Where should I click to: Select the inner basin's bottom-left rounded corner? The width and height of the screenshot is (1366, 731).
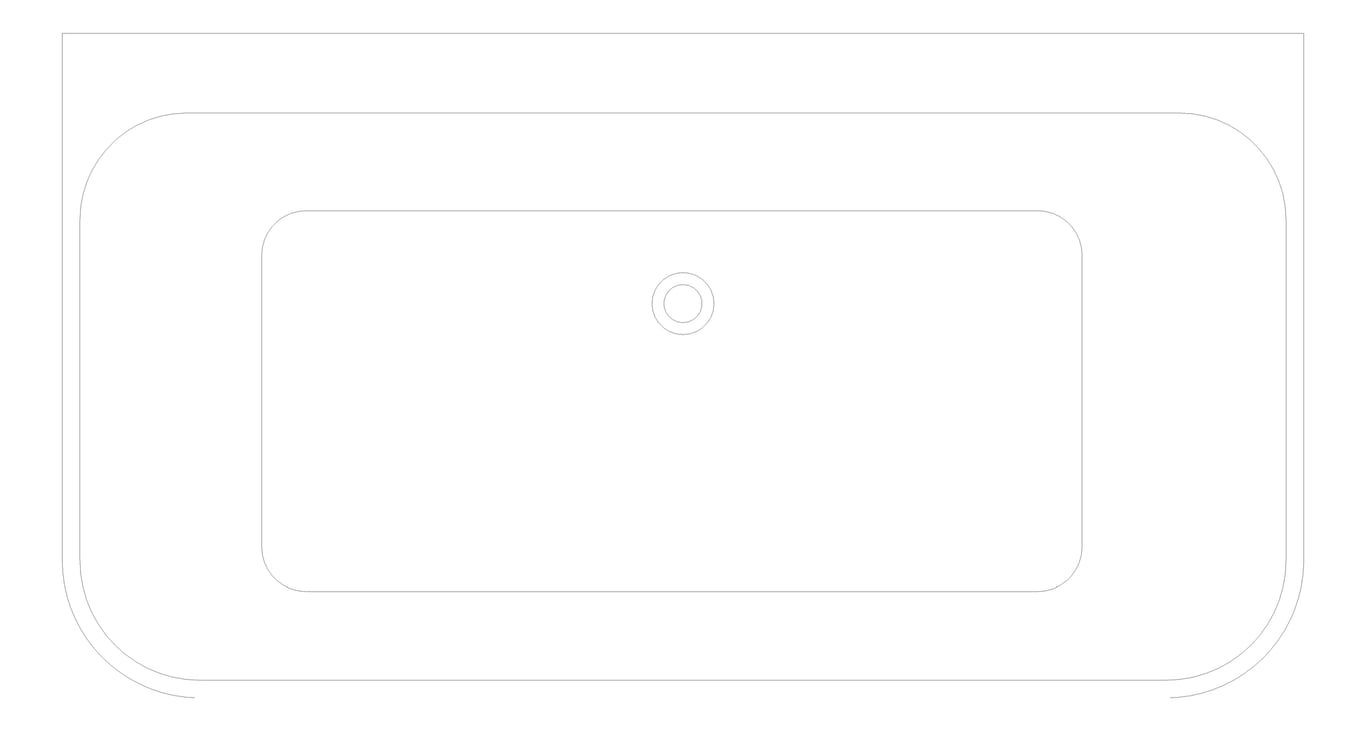coord(275,578)
